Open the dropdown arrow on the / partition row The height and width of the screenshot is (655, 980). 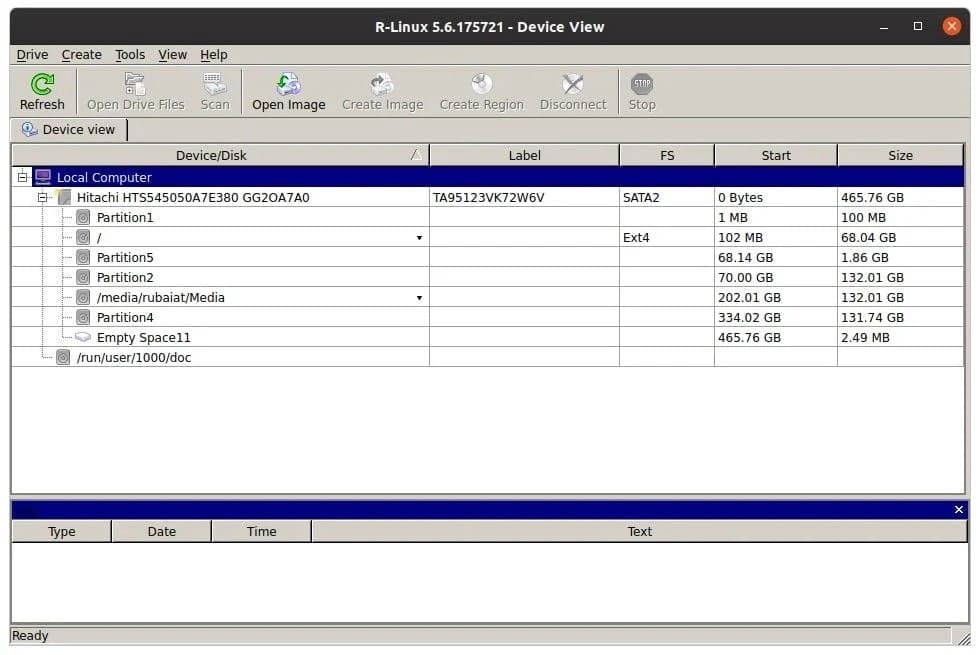pyautogui.click(x=419, y=237)
